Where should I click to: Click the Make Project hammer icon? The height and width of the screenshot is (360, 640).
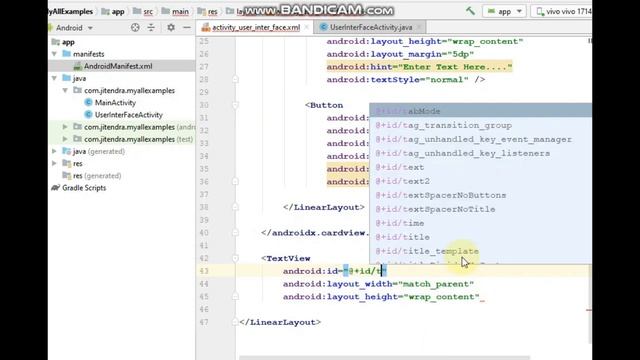(x=470, y=11)
